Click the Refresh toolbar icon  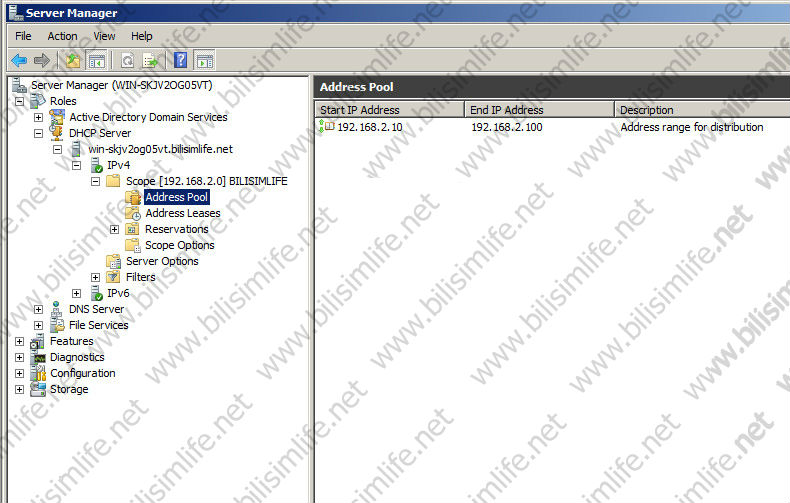coord(127,61)
